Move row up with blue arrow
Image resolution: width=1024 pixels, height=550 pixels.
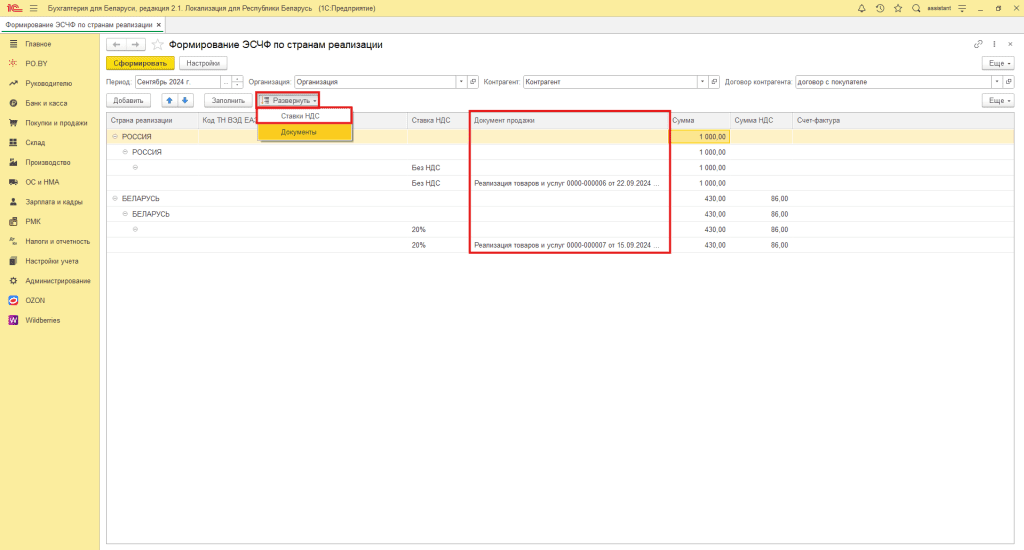coord(169,101)
